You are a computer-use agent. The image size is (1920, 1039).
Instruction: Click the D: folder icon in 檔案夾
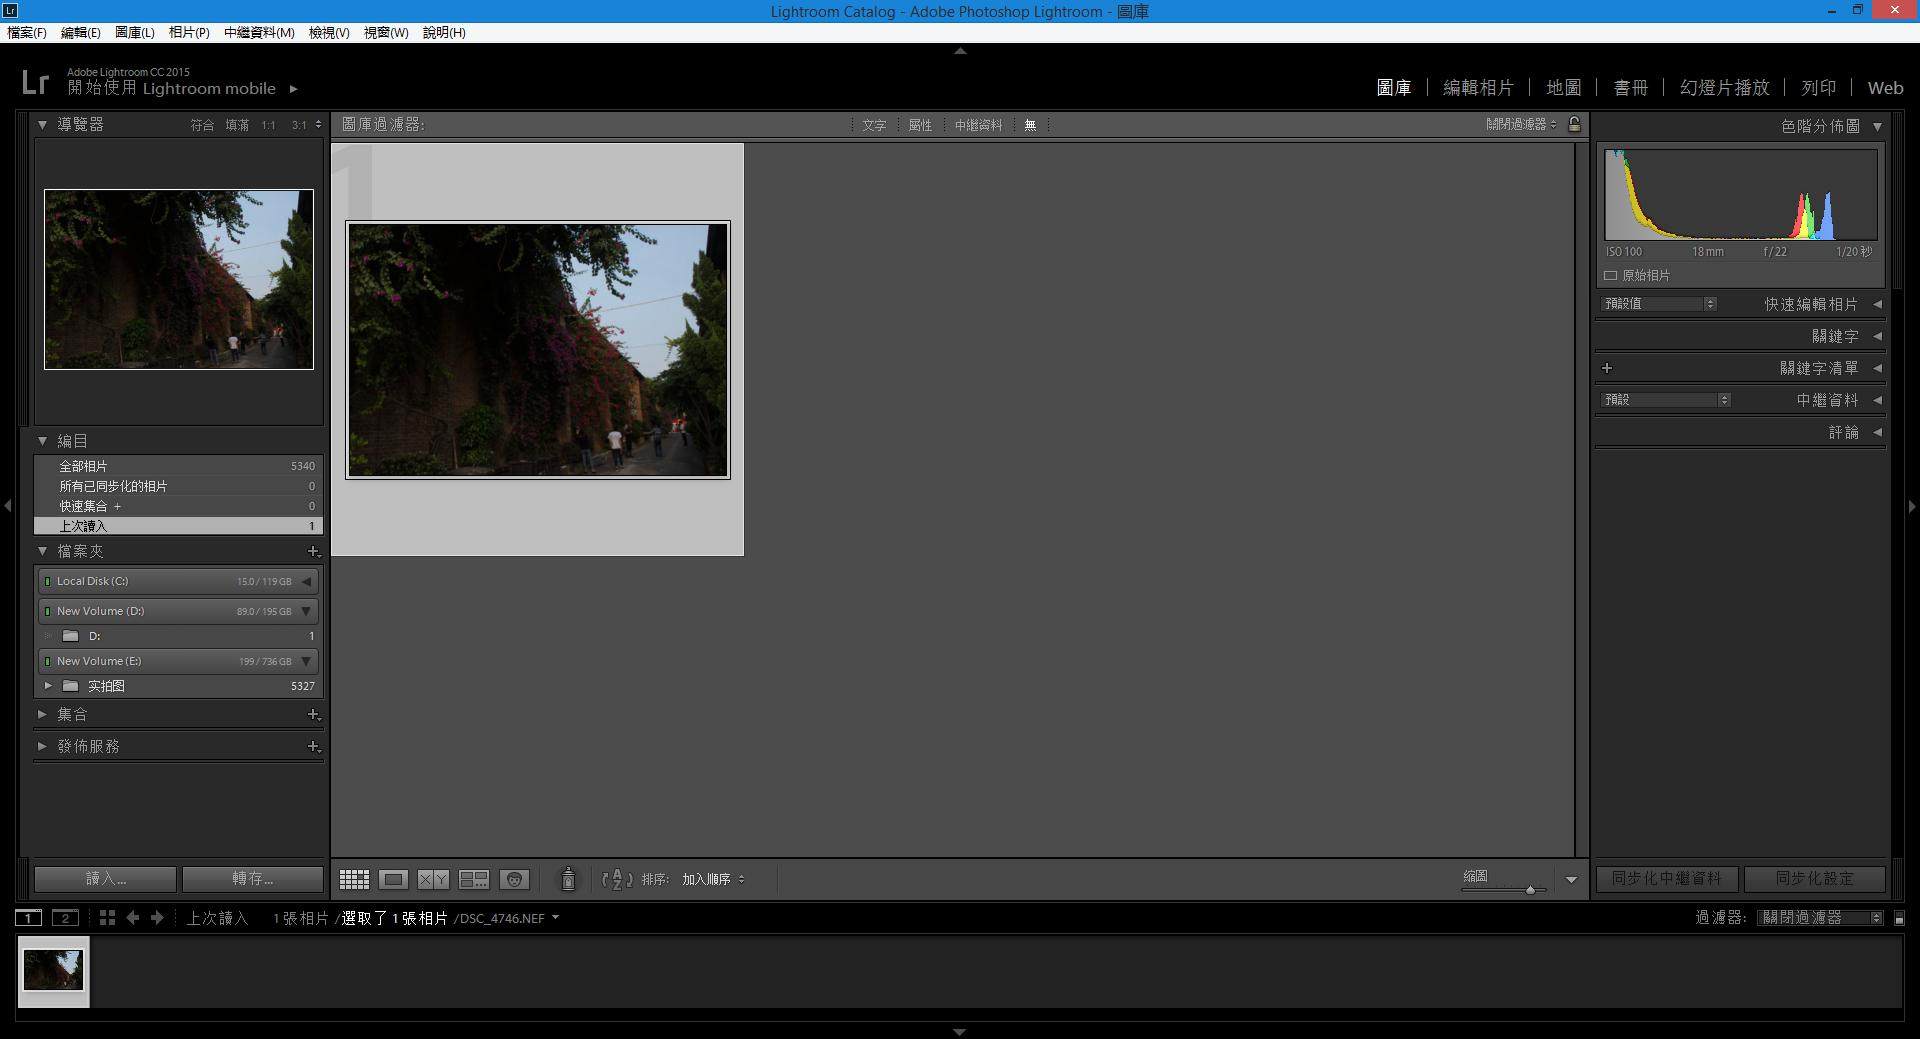71,636
